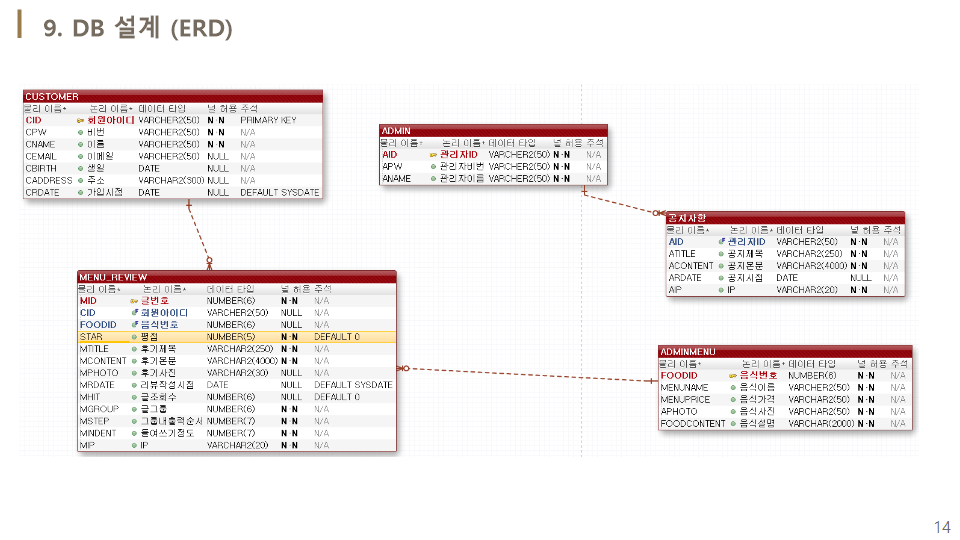Click the green bullet icon in the CRDATE row
The width and height of the screenshot is (960, 540).
pyautogui.click(x=80, y=192)
